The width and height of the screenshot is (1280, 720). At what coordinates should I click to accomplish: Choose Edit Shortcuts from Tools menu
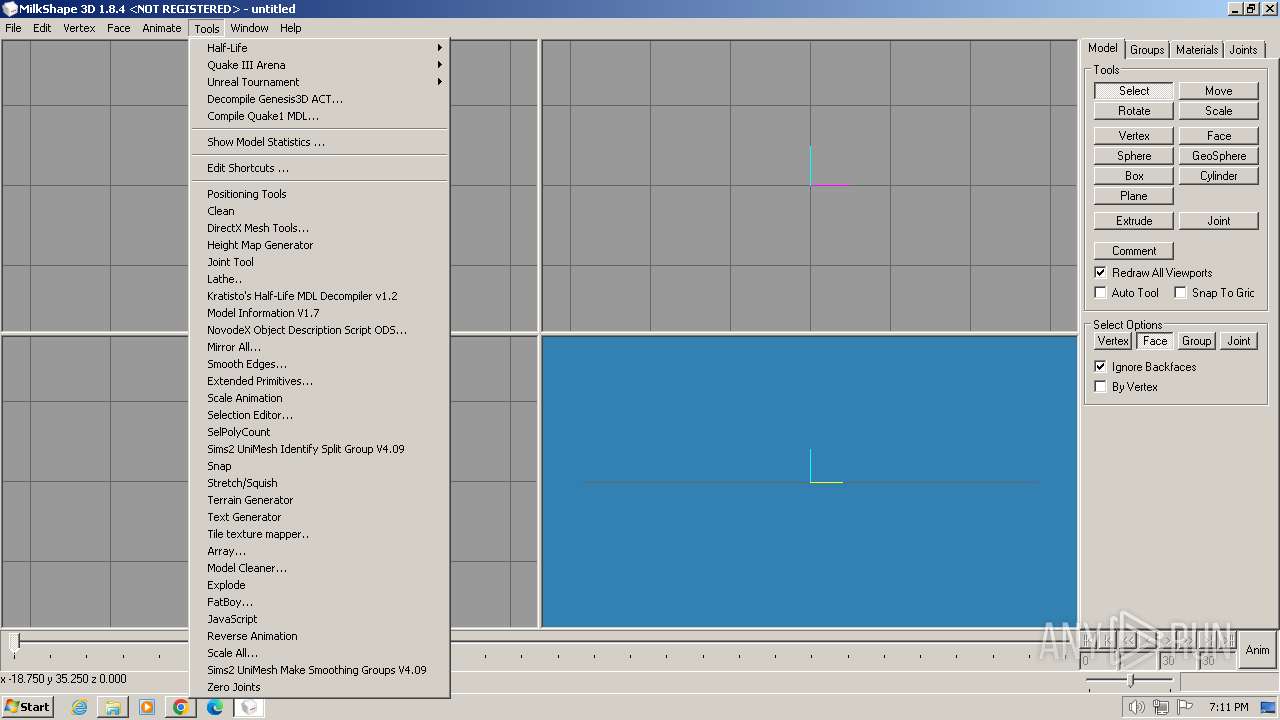[320, 168]
